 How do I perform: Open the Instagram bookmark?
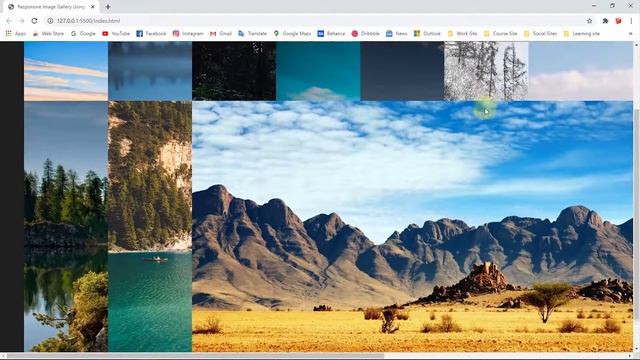point(188,33)
